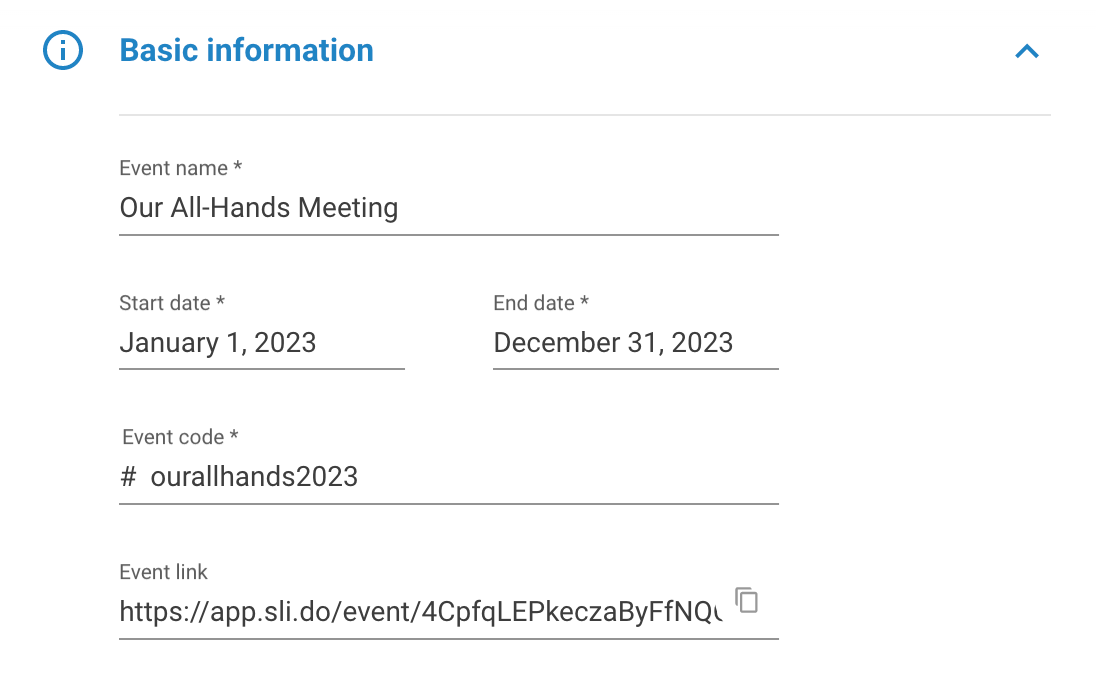Click the Start date label

165,303
